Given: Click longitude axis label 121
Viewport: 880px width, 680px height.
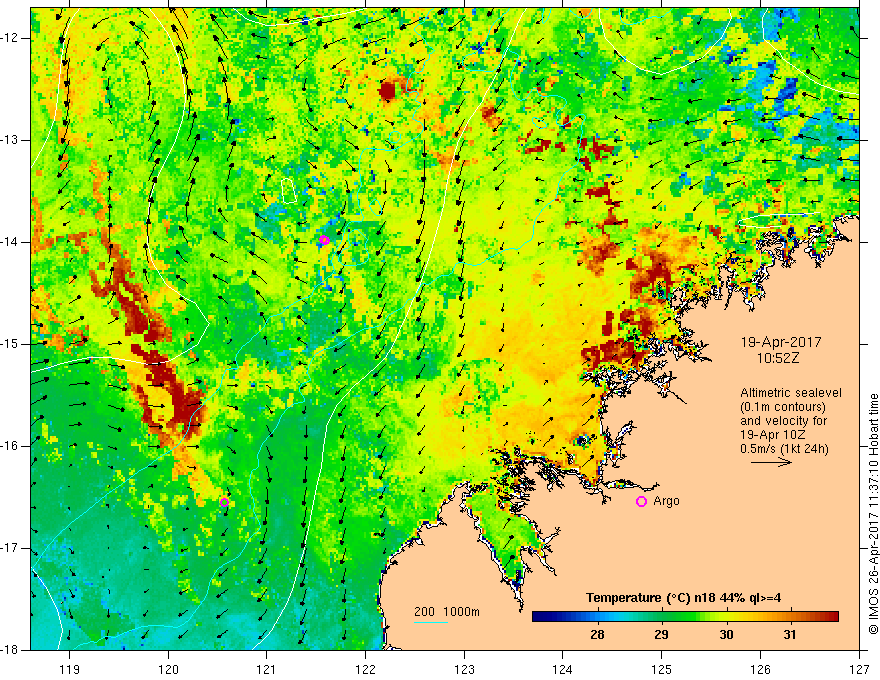Looking at the screenshot, I should tap(266, 669).
